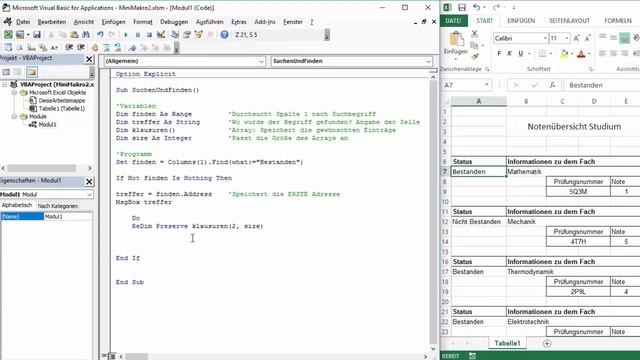This screenshot has height=360, width=640.
Task: Toggle the middle vertical align button in Excel
Action: (613, 38)
